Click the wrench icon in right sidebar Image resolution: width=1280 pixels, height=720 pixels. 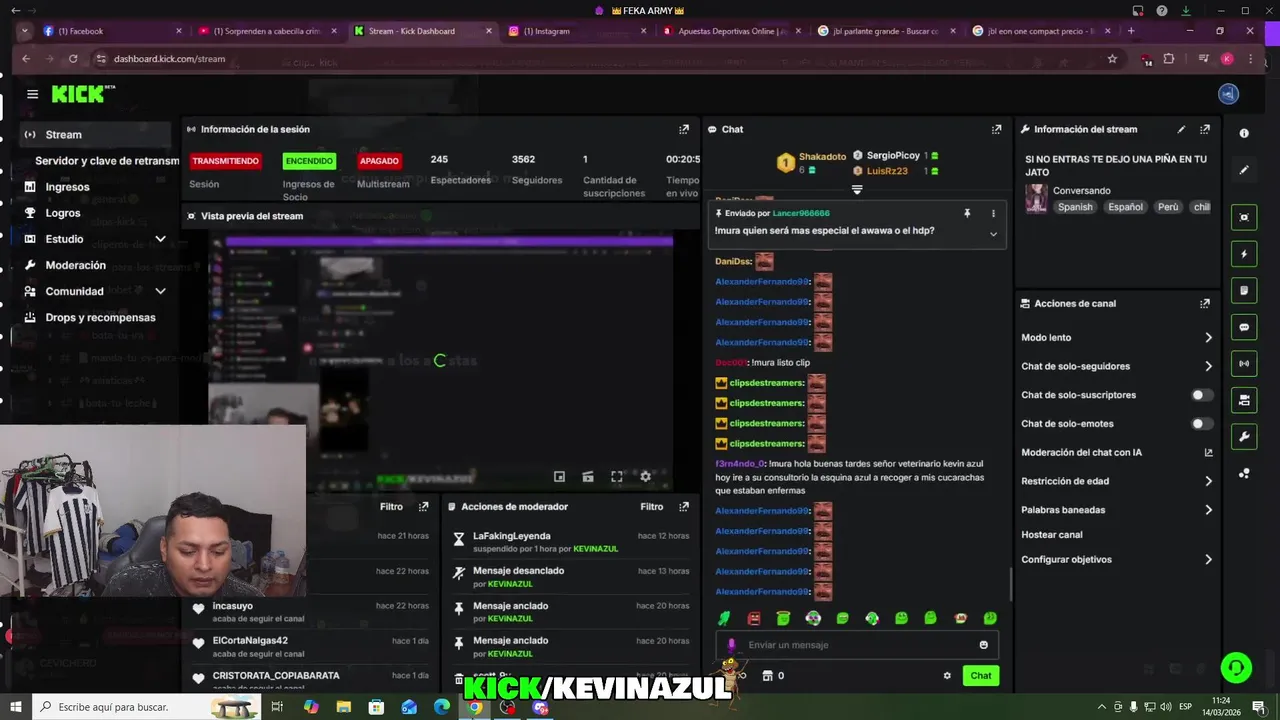coord(1244,437)
